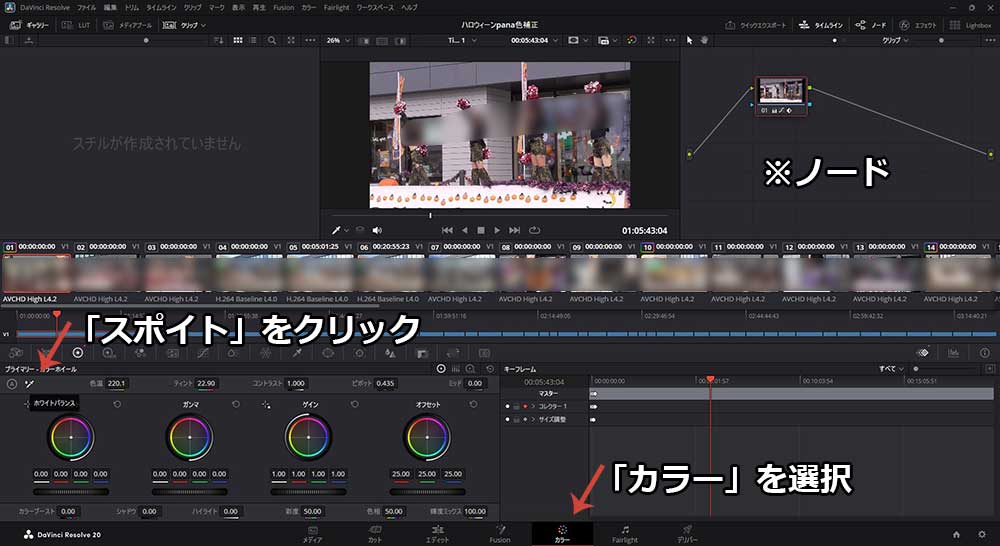Select clip thumbnail 02 in the filmstrip
Image resolution: width=1000 pixels, height=546 pixels.
107,274
